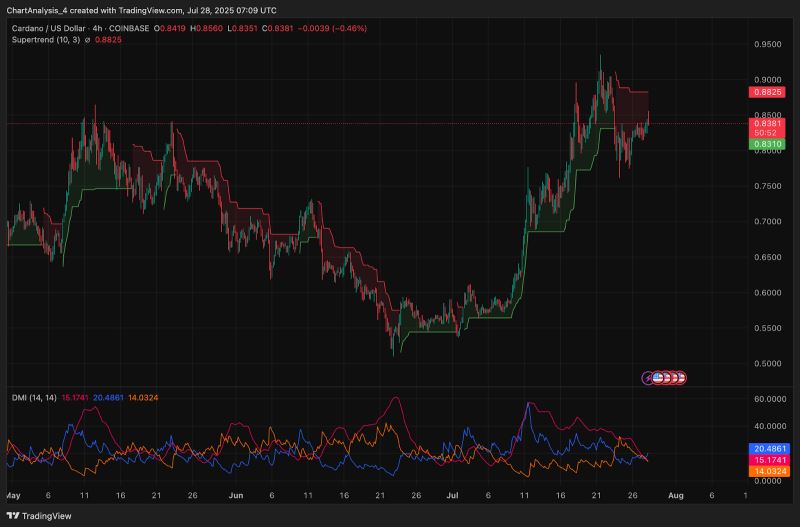Click the 0.9500 level on price scale
This screenshot has height=527, width=800.
click(x=767, y=45)
